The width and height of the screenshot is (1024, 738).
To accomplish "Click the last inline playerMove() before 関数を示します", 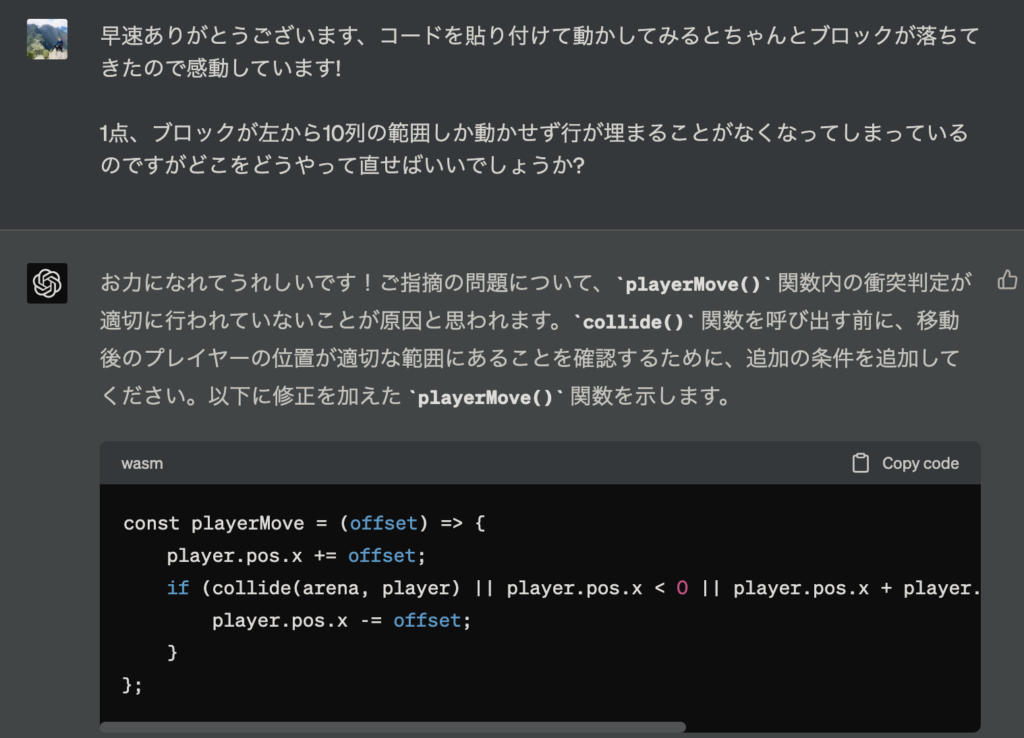I will 485,396.
